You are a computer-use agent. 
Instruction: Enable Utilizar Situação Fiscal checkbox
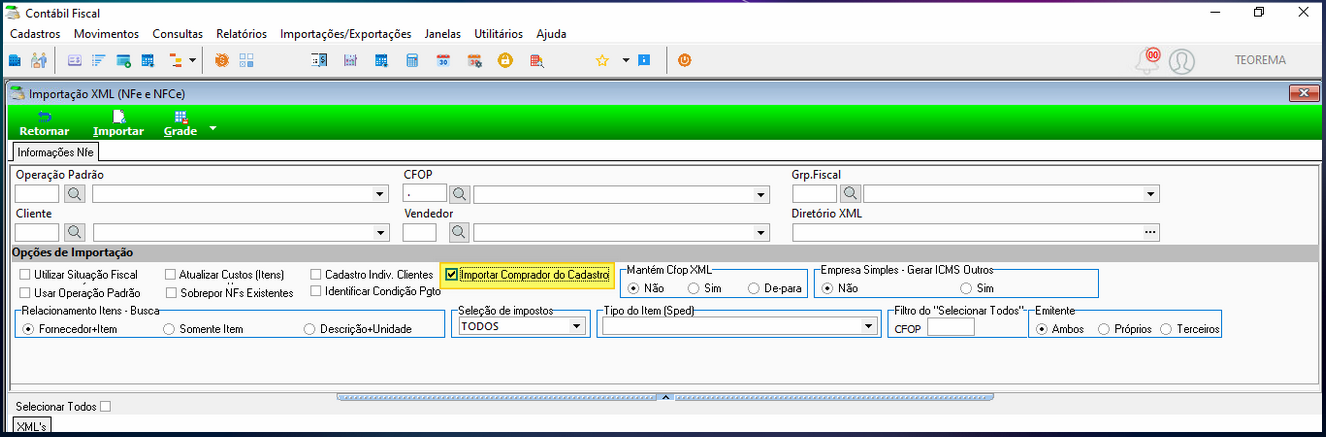25,274
